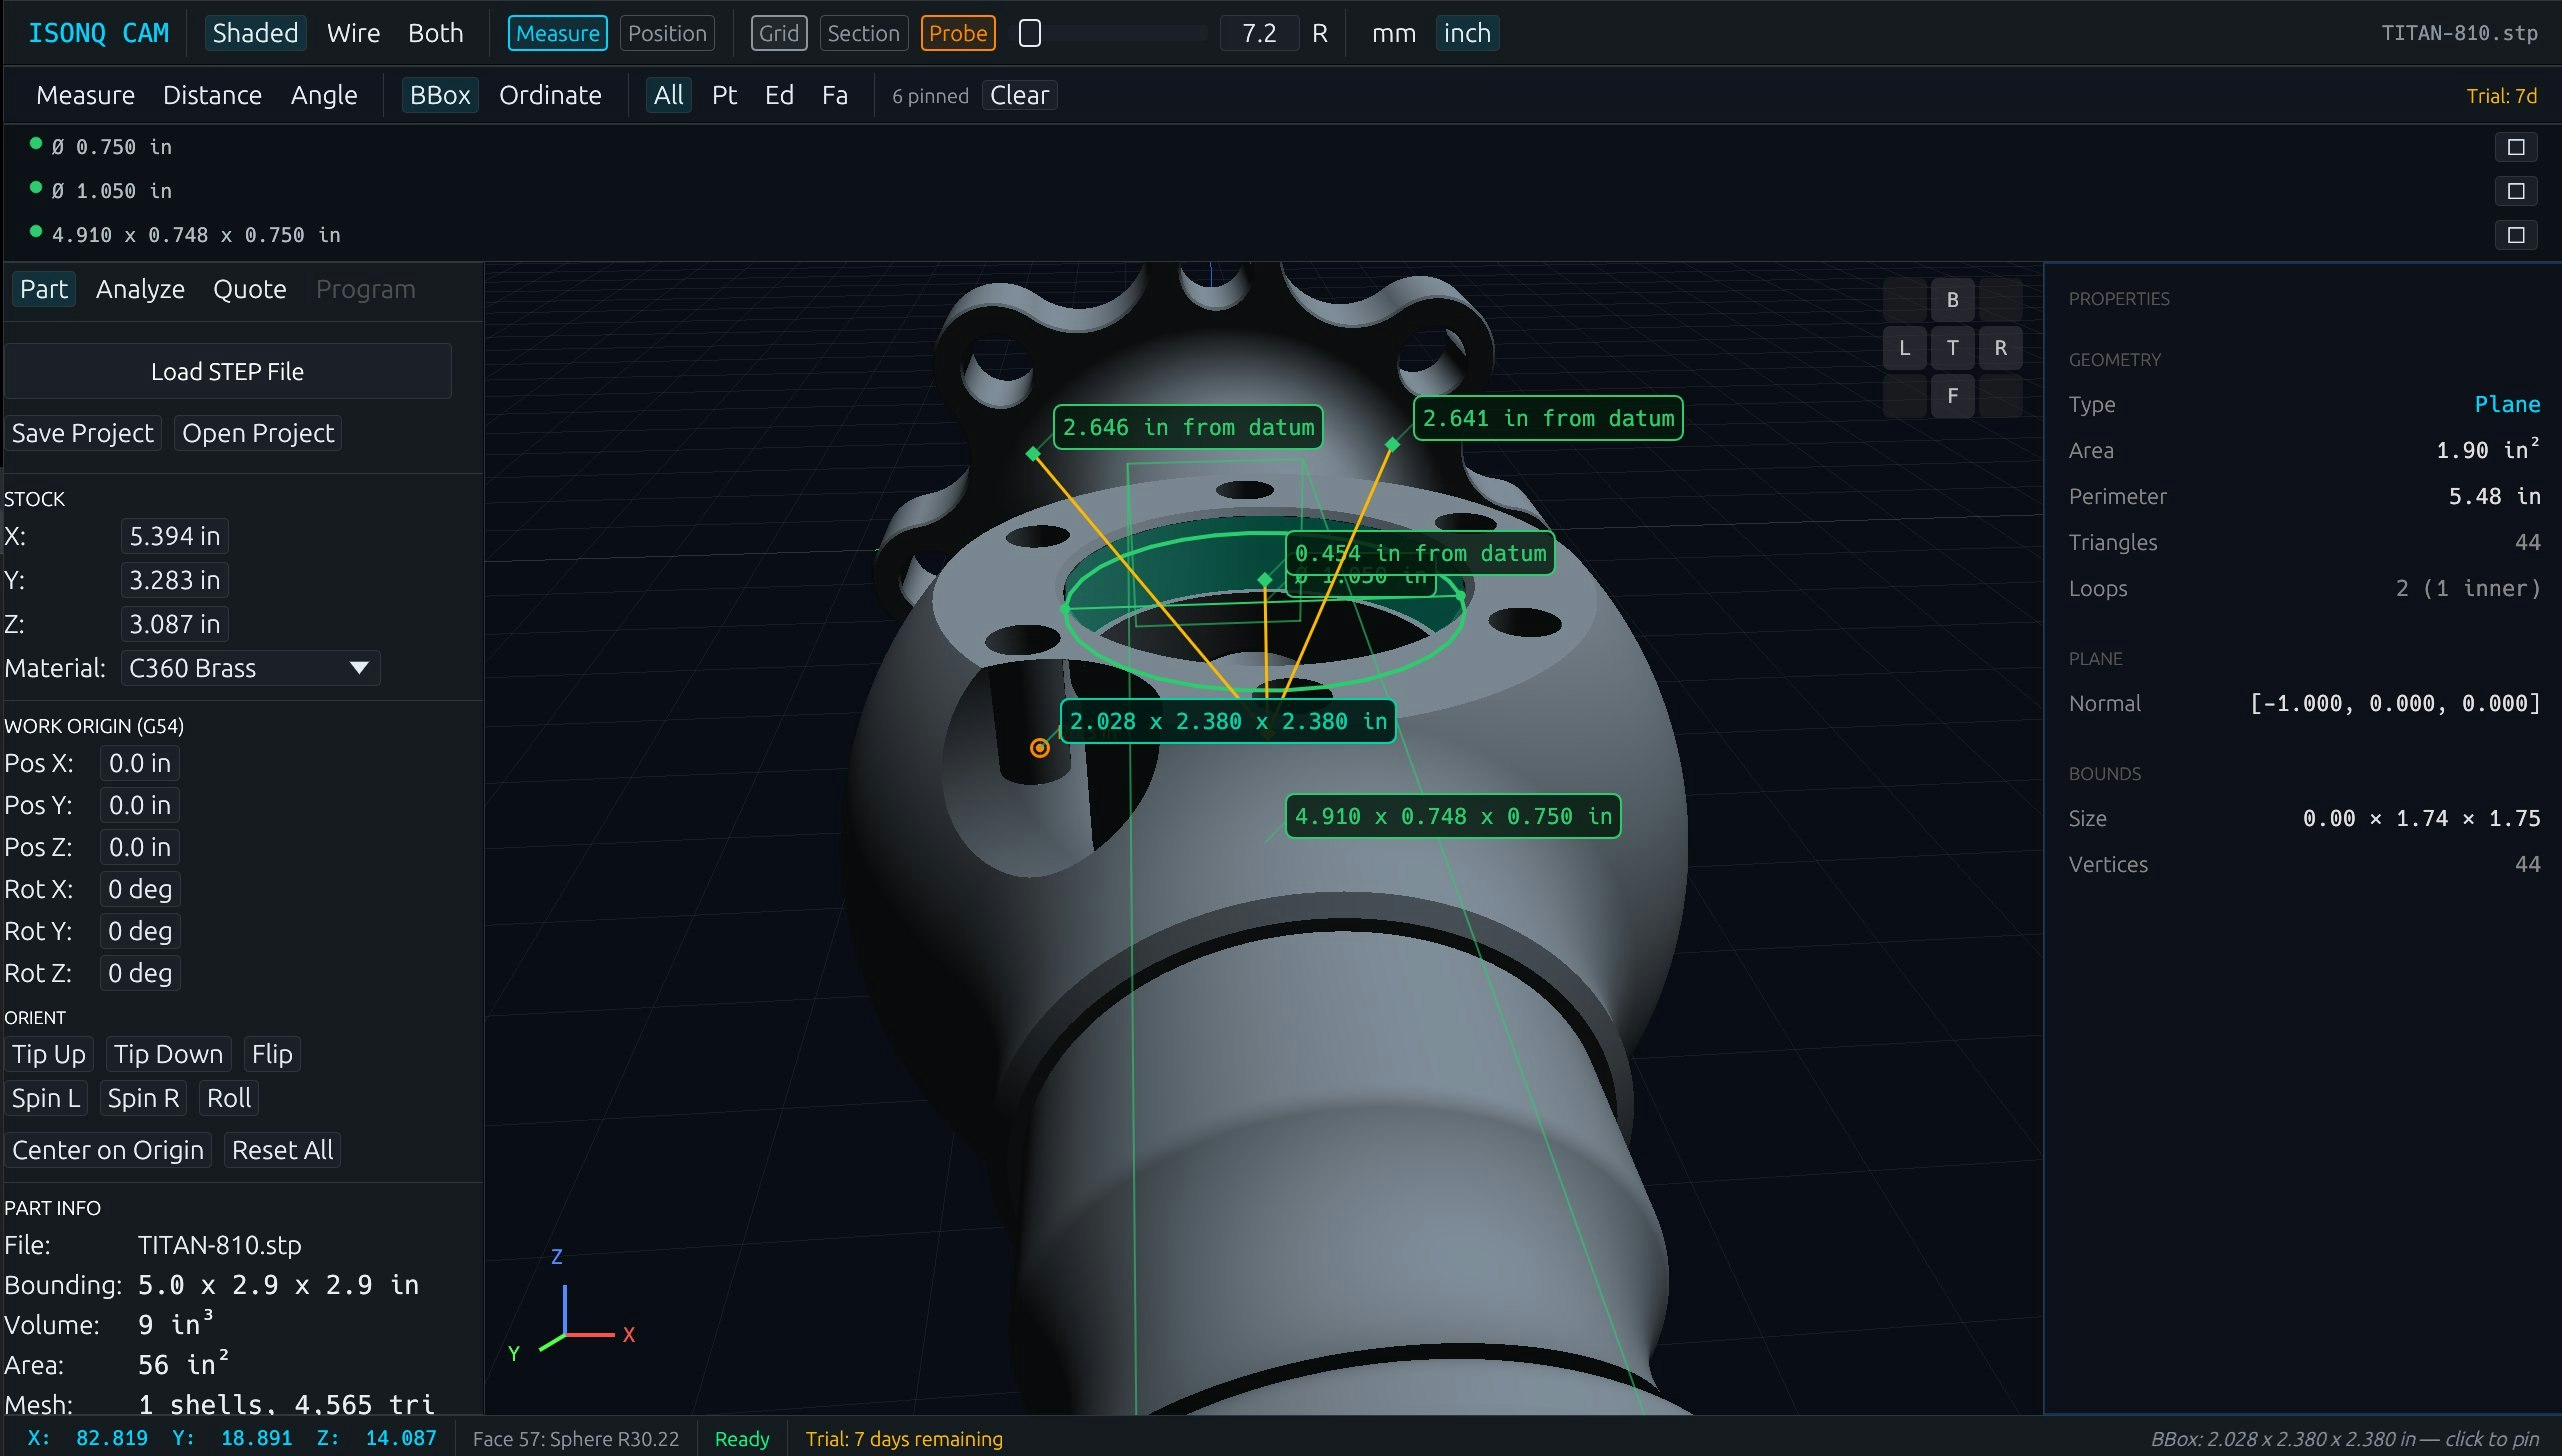
Task: Click the 2.646 in from datum label
Action: point(1188,427)
